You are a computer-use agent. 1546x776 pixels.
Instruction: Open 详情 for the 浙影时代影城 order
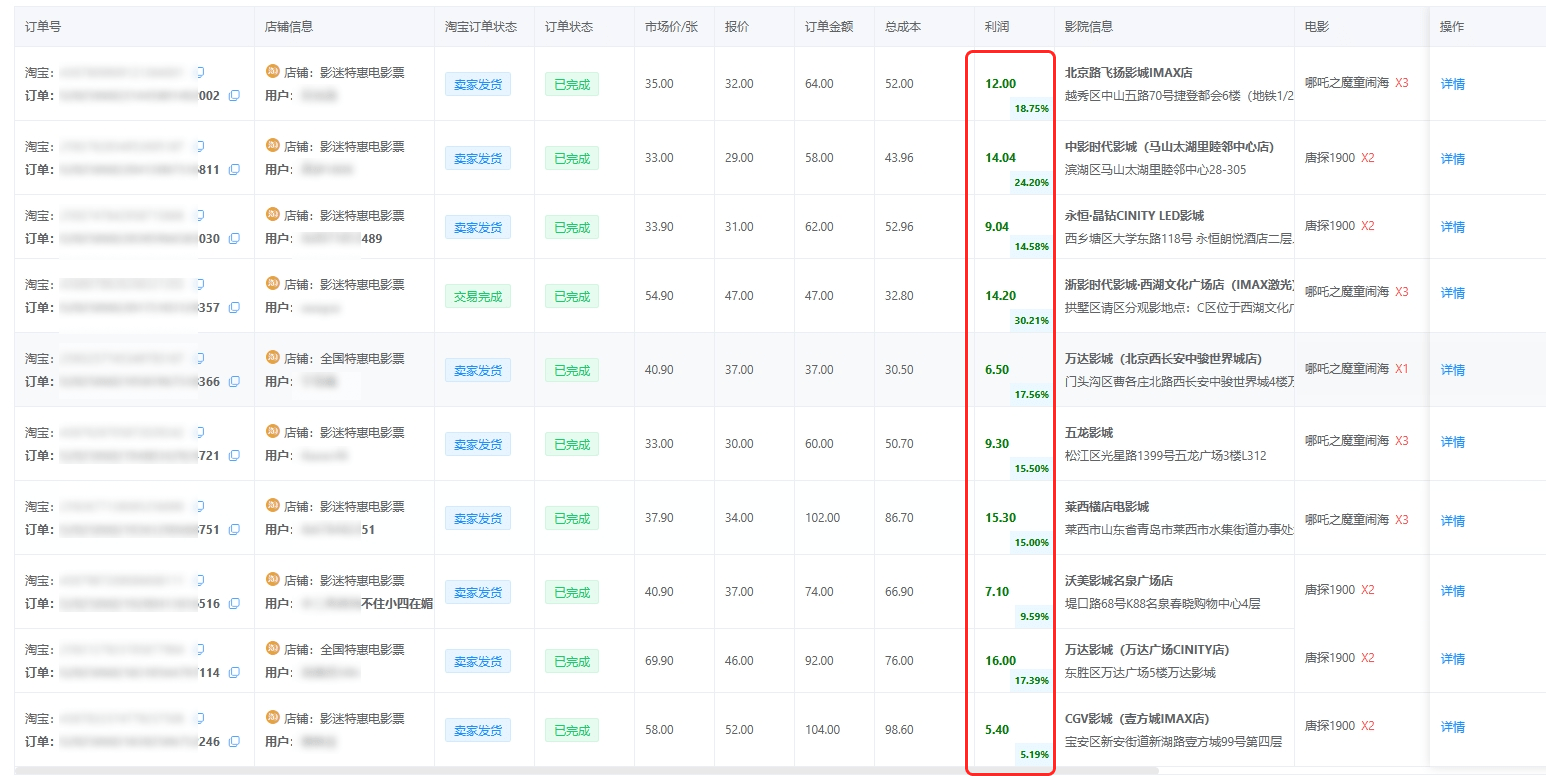[1453, 293]
